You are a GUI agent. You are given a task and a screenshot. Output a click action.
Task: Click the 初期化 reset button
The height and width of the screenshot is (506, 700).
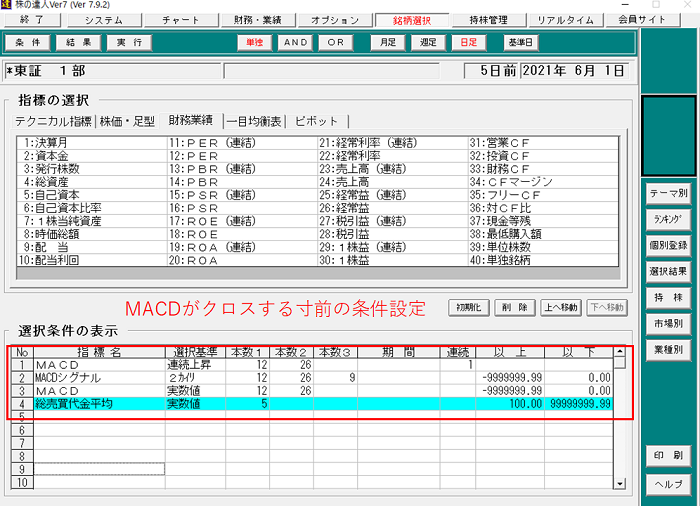467,307
